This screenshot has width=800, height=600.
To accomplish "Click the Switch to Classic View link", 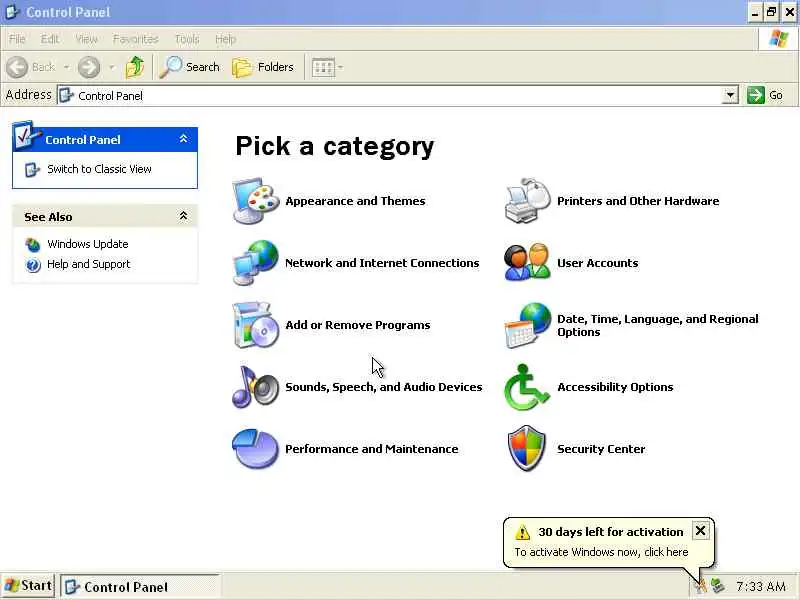I will pos(99,169).
